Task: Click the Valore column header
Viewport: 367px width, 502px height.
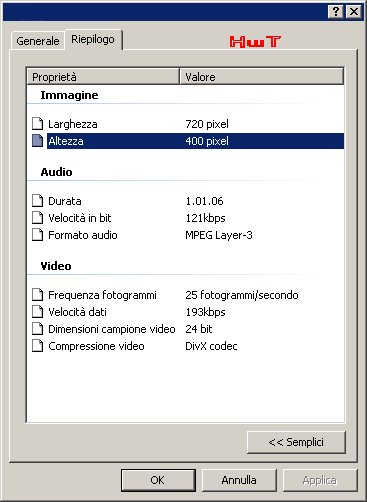Action: pyautogui.click(x=262, y=77)
